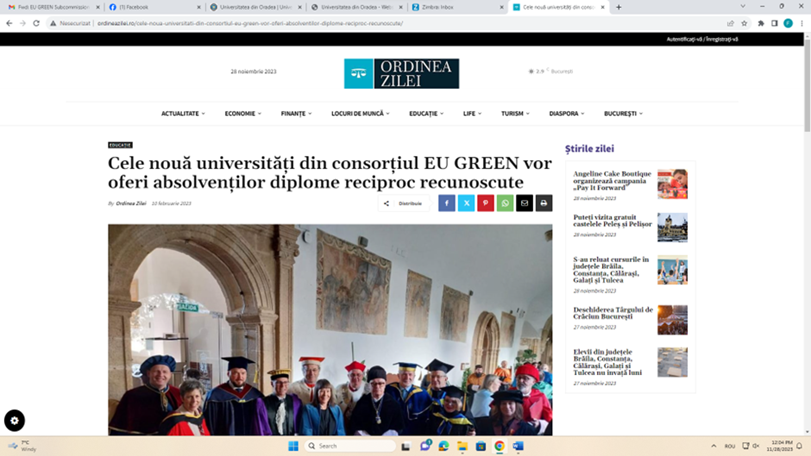
Task: Print the article using printer icon
Action: point(543,203)
